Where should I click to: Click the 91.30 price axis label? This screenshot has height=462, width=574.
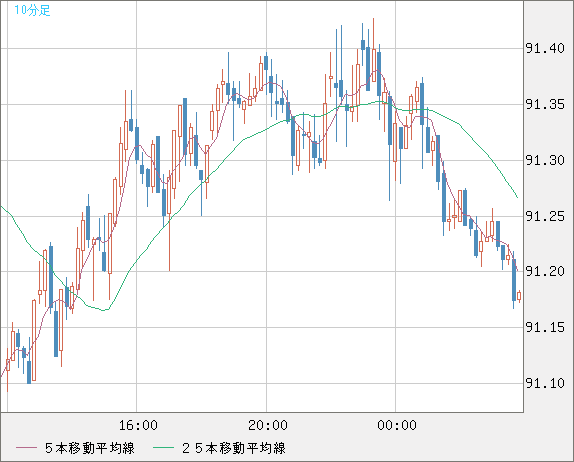pos(545,160)
